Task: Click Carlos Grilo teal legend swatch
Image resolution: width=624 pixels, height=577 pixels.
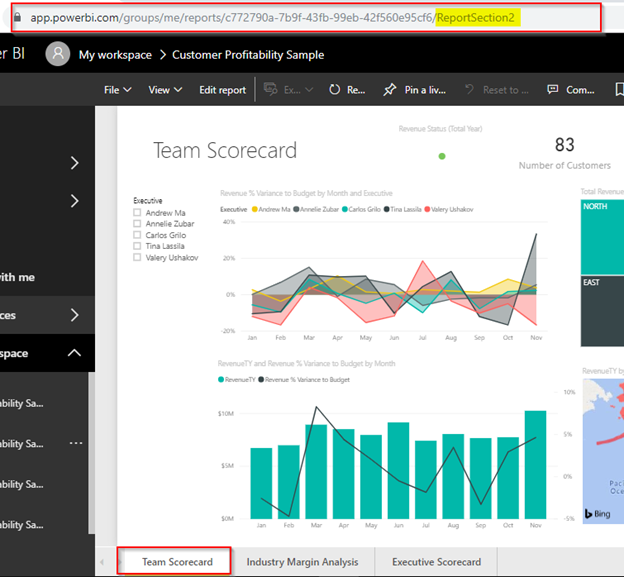Action: (x=345, y=209)
